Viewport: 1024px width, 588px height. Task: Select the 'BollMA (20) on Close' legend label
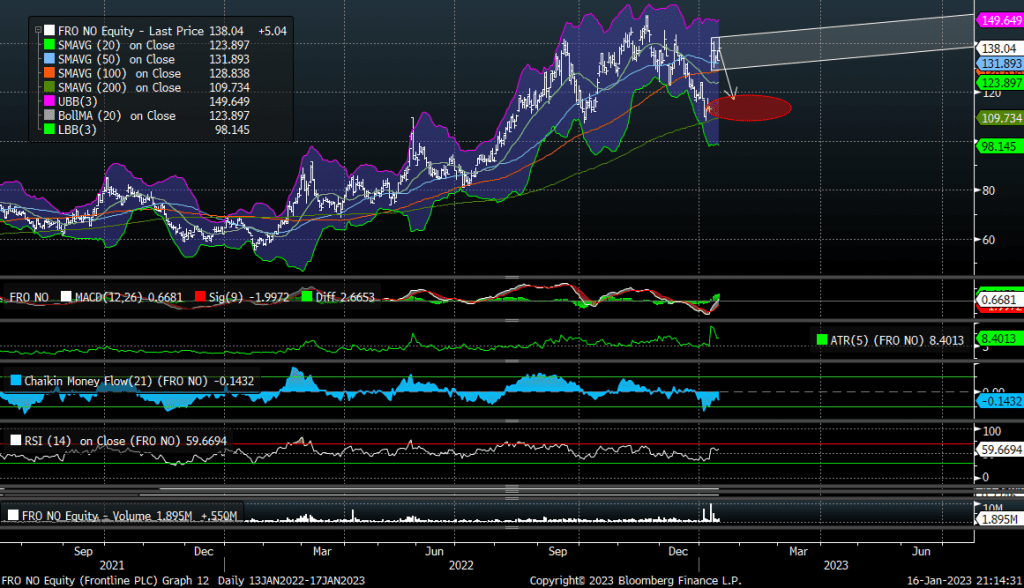[x=117, y=116]
